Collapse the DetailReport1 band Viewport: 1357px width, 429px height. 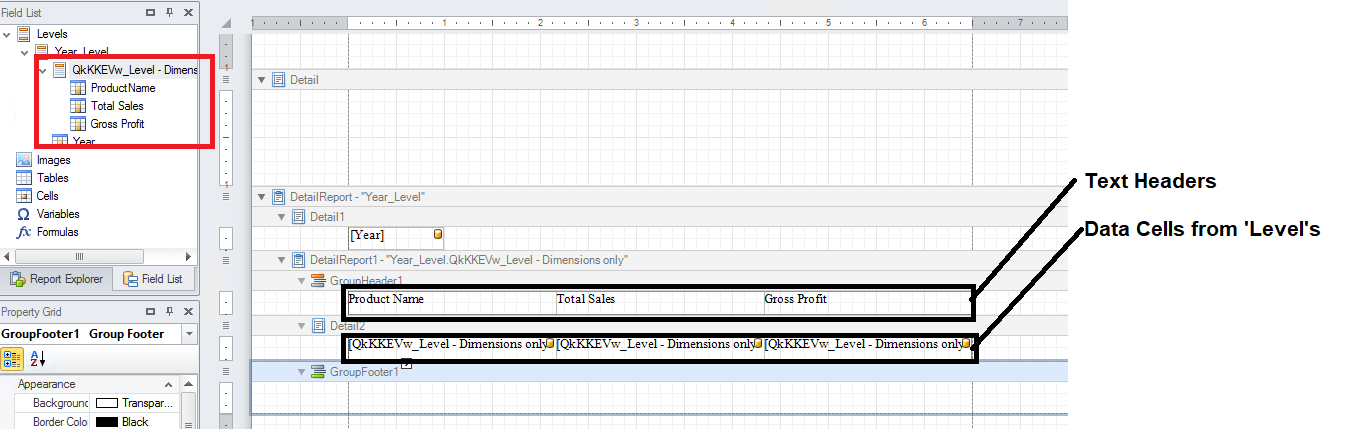click(x=282, y=260)
